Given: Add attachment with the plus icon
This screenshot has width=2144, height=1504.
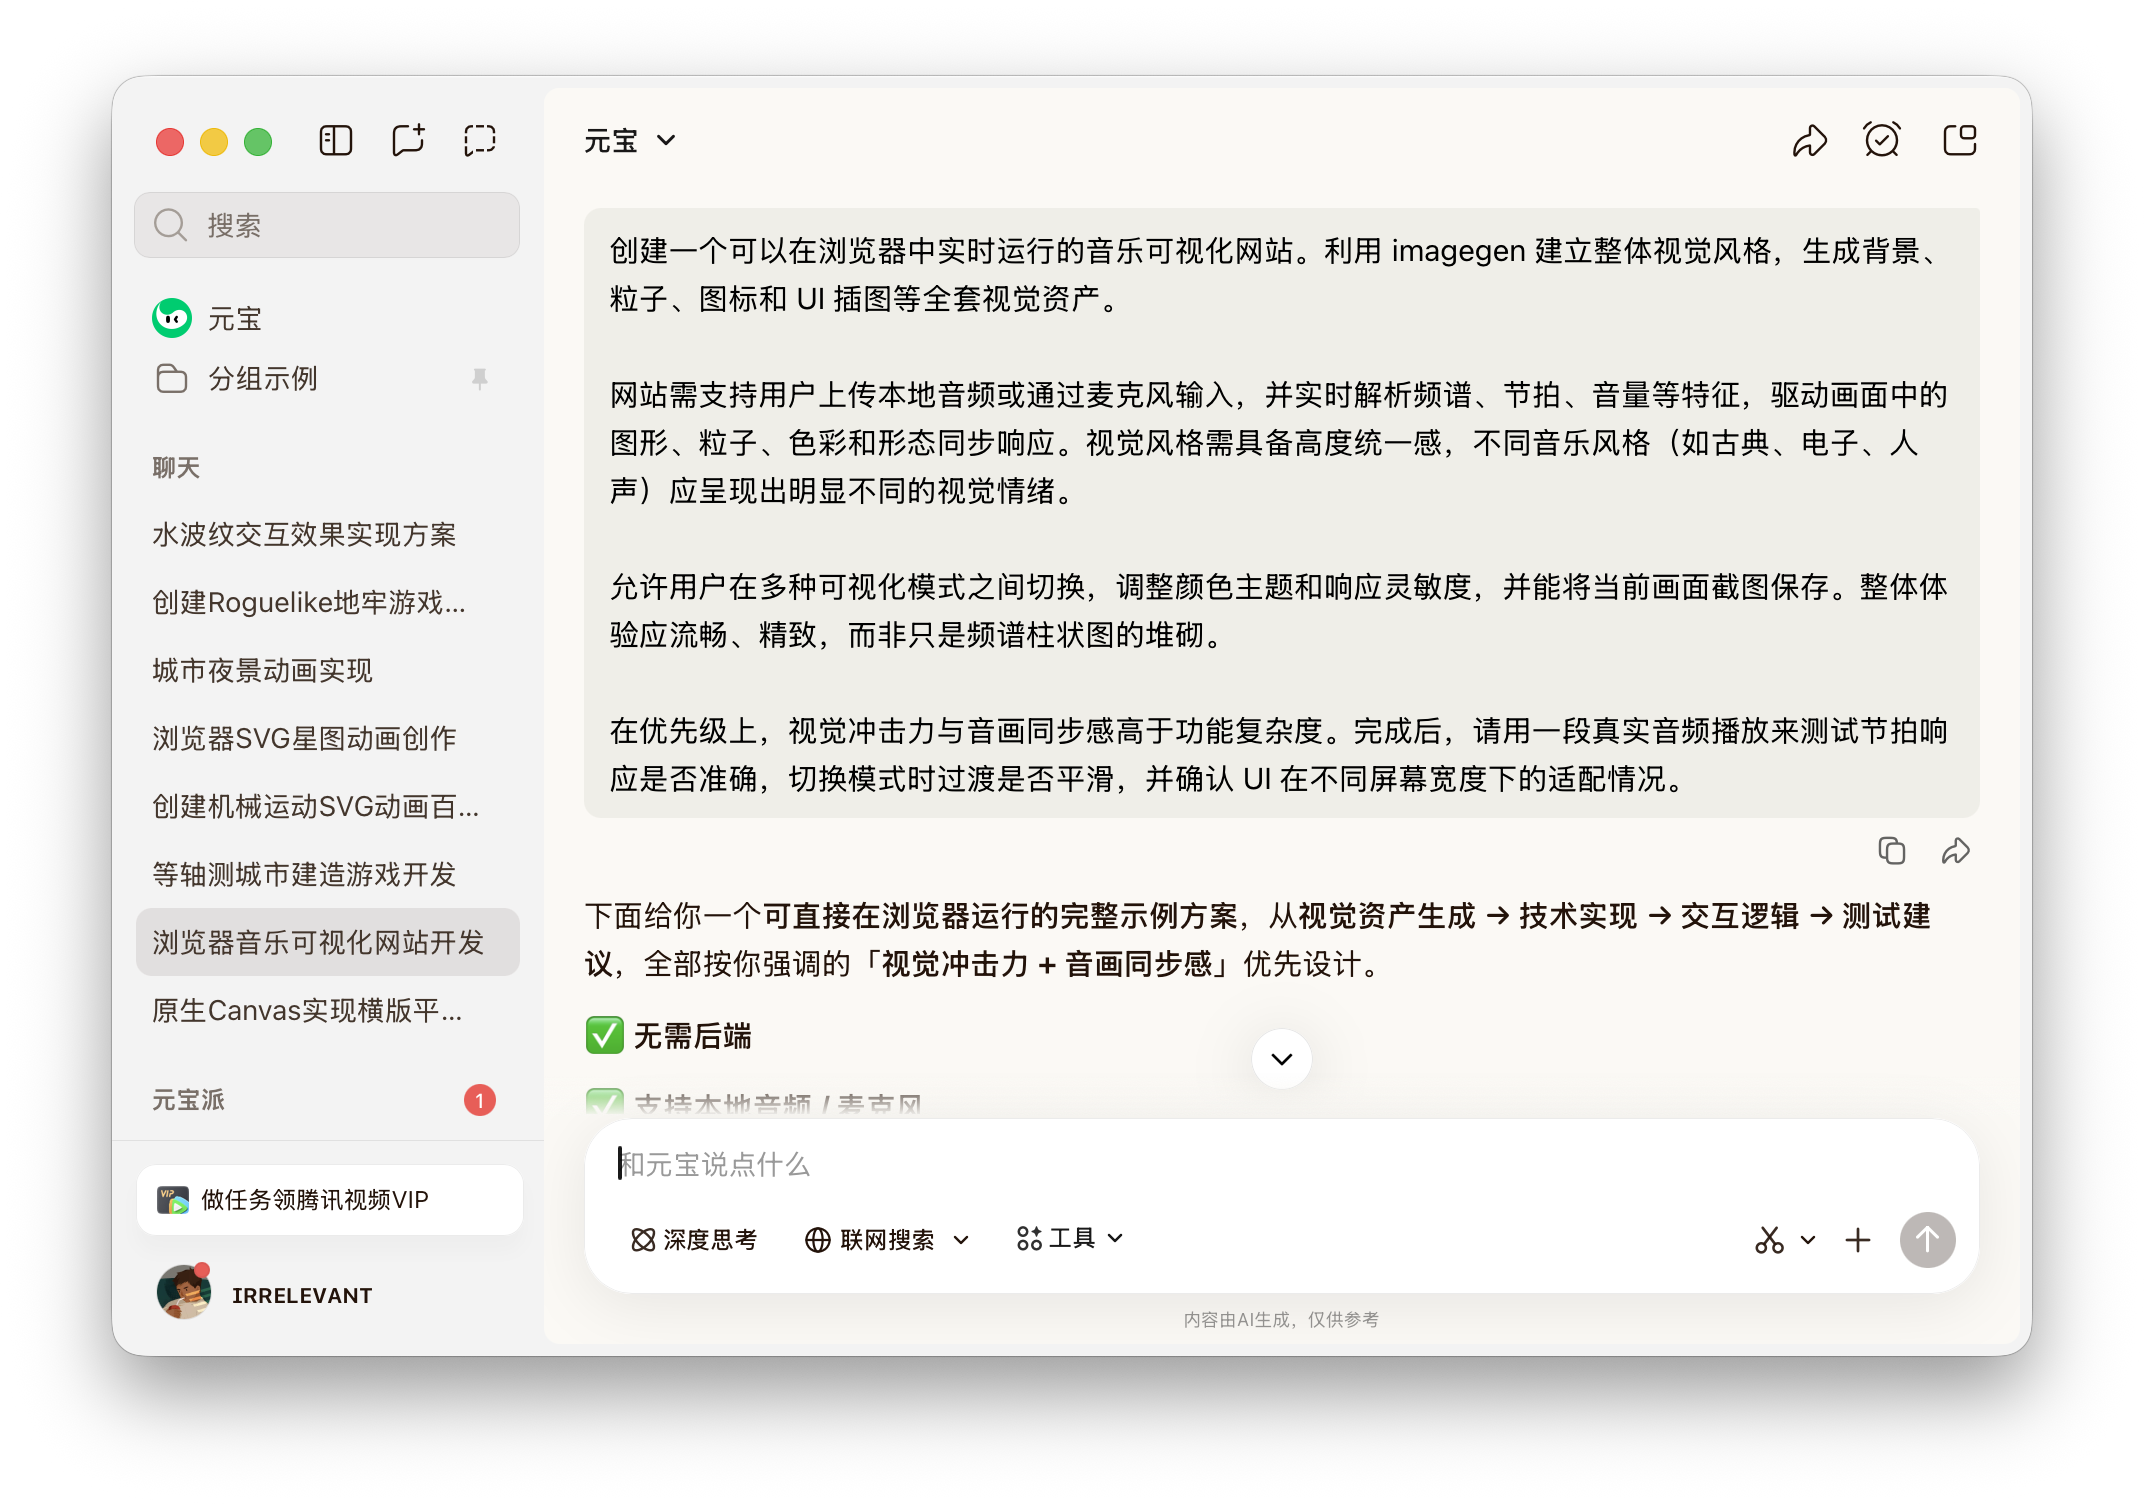Looking at the screenshot, I should pyautogui.click(x=1857, y=1240).
